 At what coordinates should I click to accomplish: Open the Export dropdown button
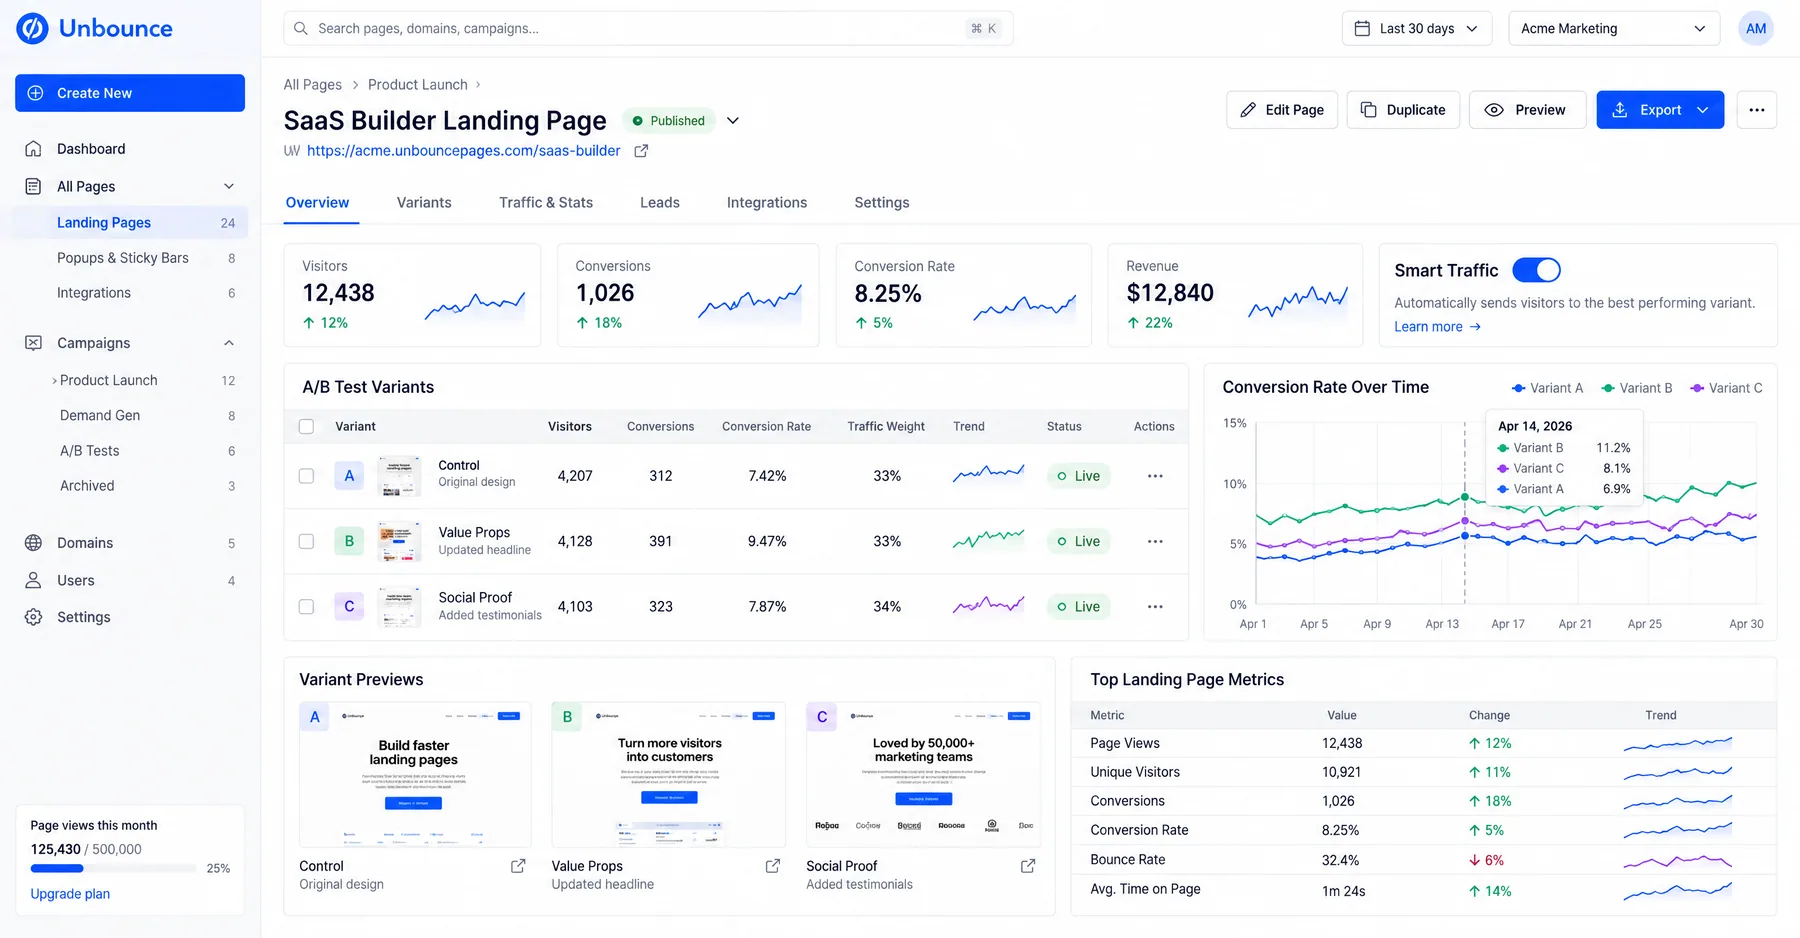tap(1660, 110)
